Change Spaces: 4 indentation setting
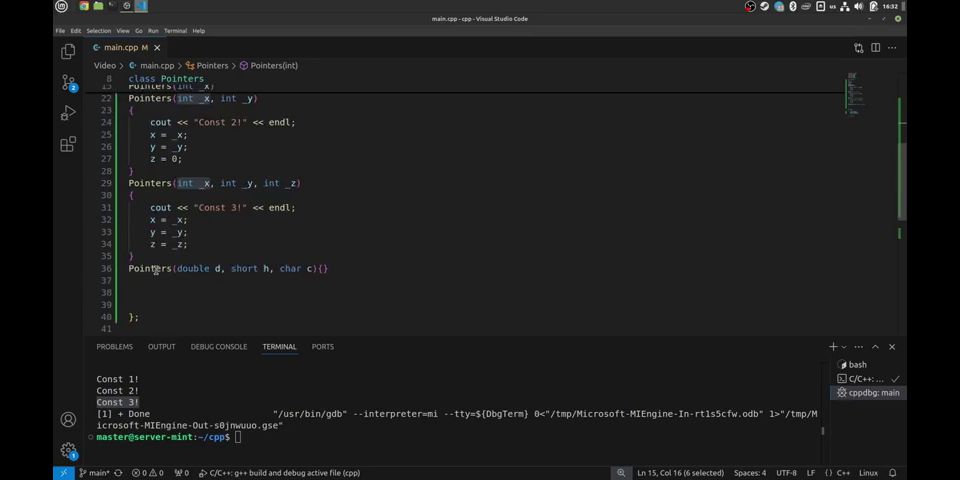 pos(750,473)
